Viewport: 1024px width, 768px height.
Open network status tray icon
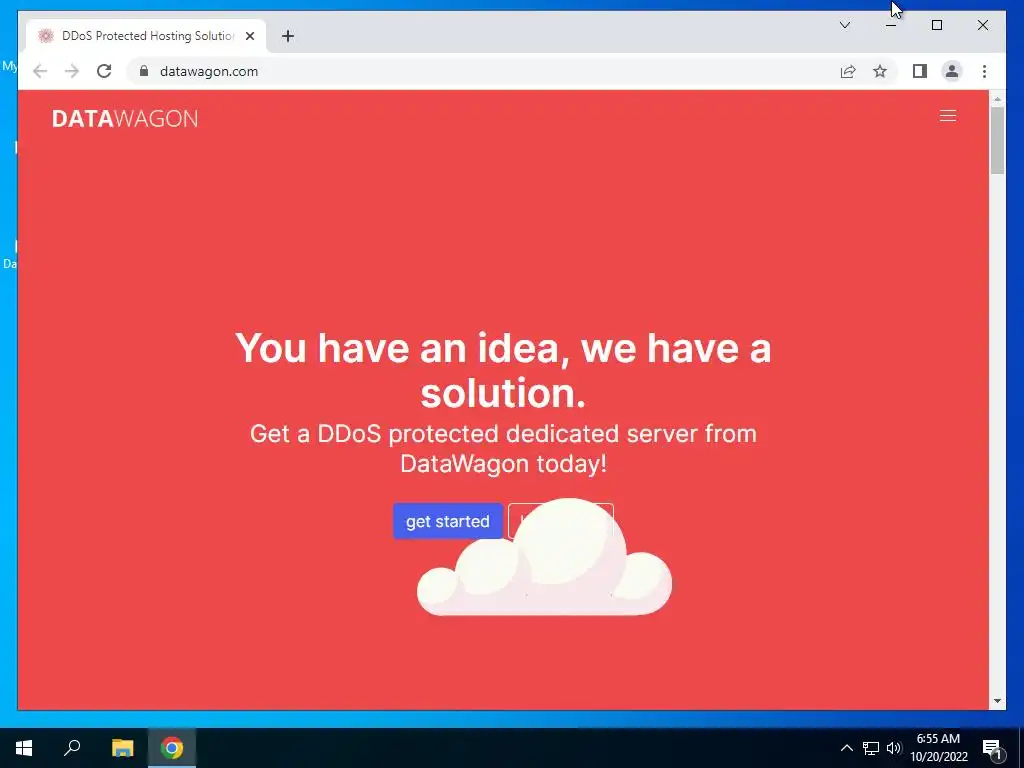[871, 748]
